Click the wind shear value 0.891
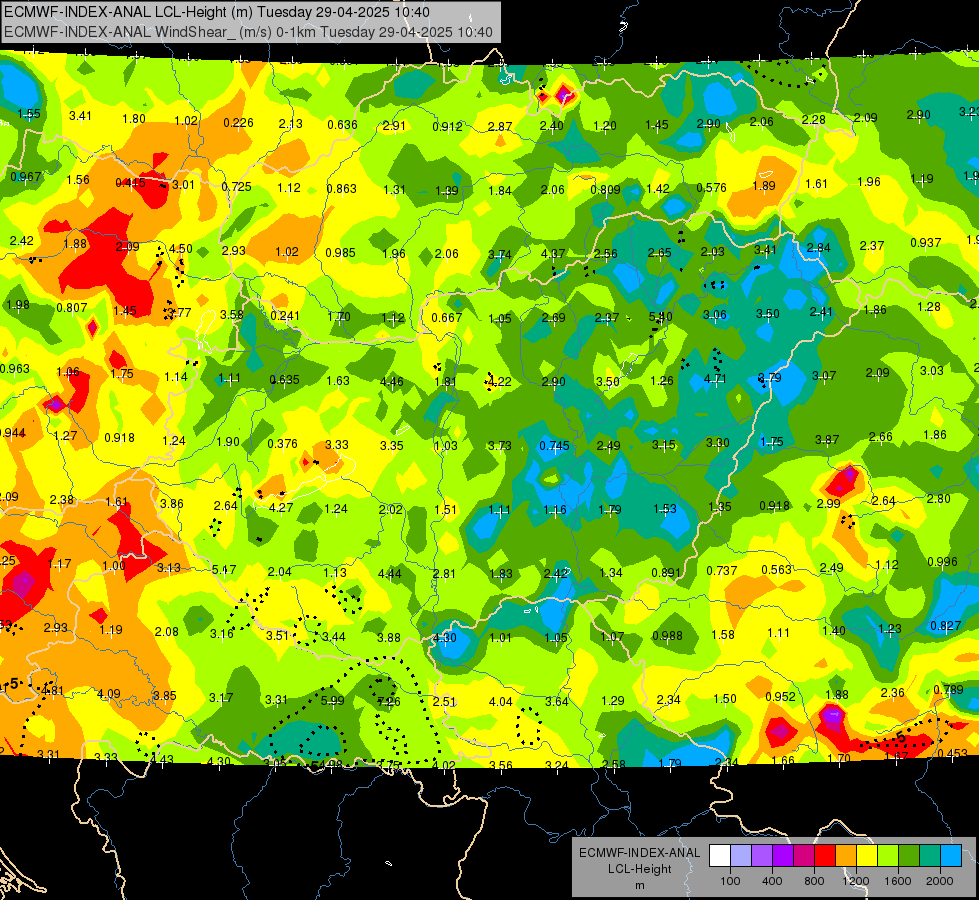Viewport: 979px width, 900px height. point(666,573)
